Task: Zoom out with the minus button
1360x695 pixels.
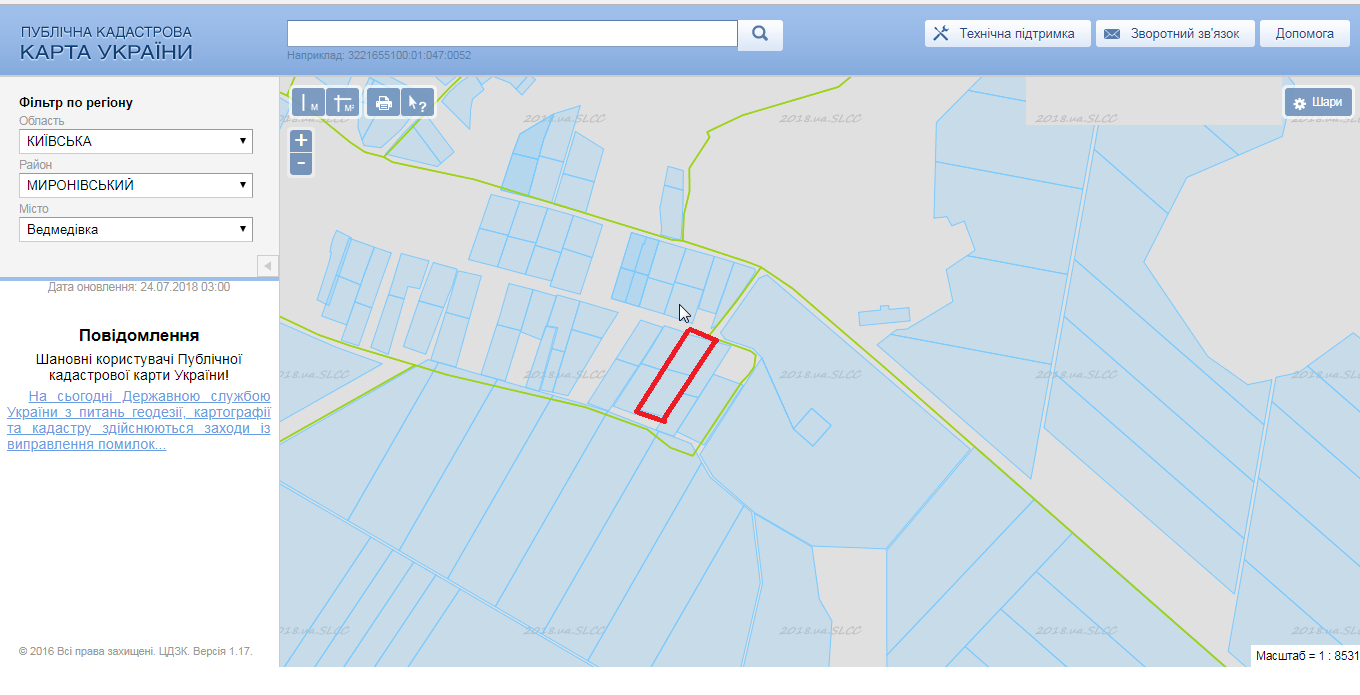Action: (x=301, y=163)
